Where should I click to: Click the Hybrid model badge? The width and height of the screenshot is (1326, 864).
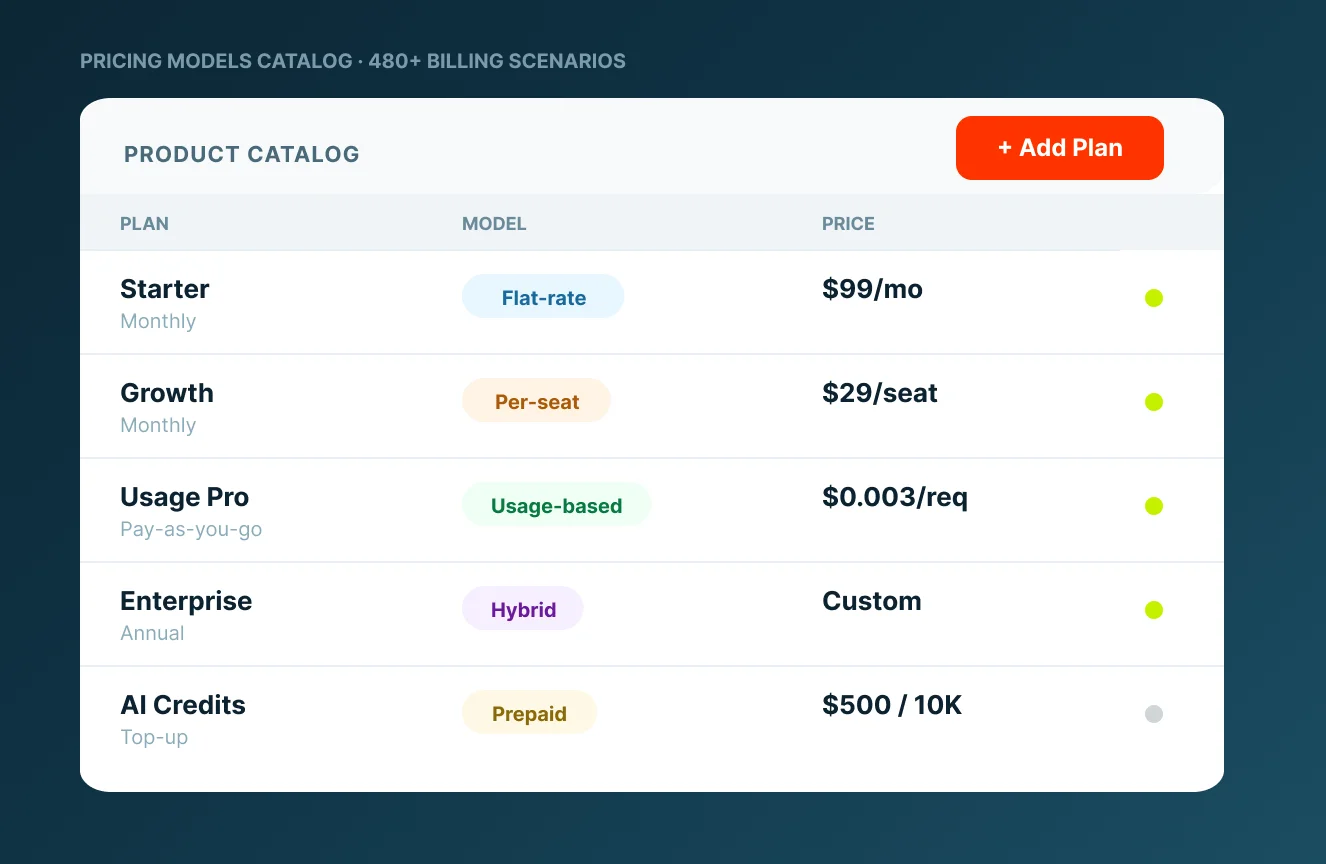coord(523,609)
